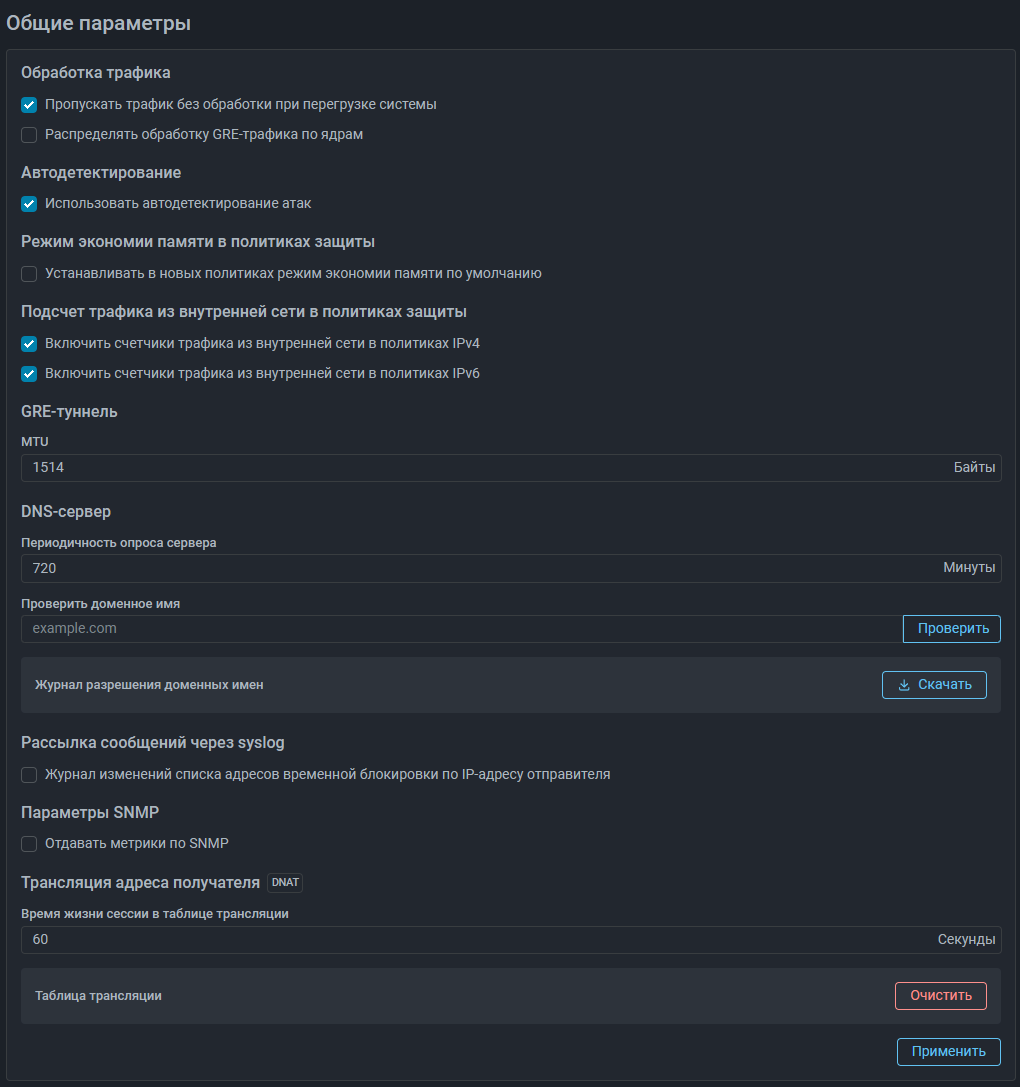Enable GRE-traffic distribution across cores
The height and width of the screenshot is (1087, 1020).
tap(29, 134)
